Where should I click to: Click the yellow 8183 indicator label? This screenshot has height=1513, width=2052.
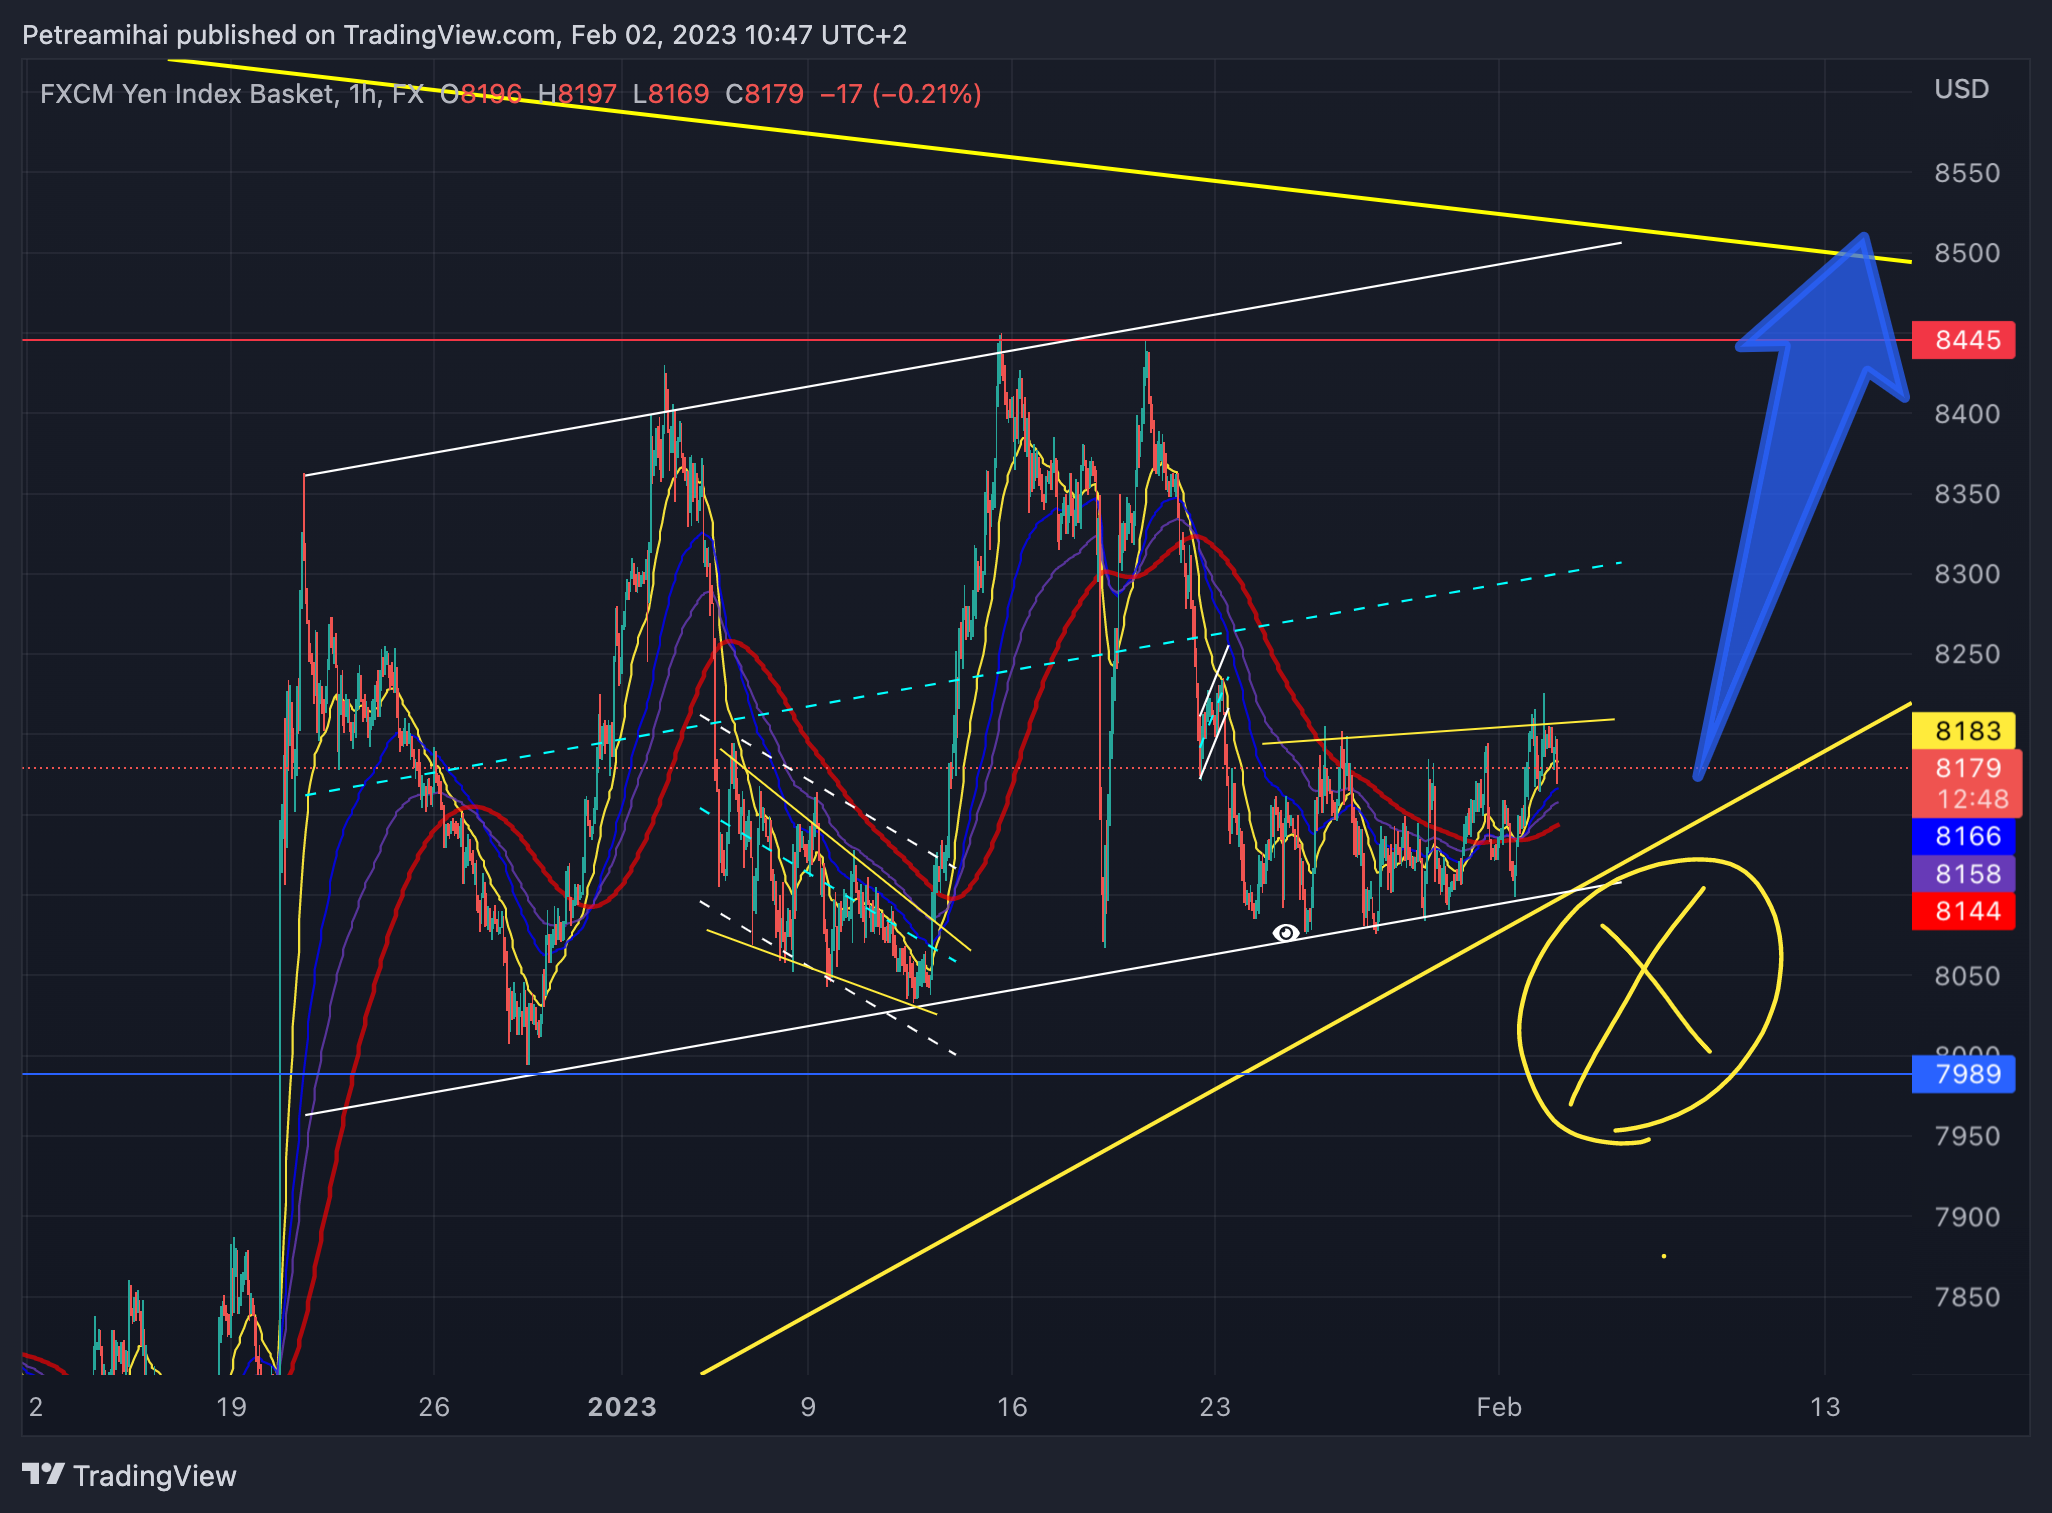pyautogui.click(x=1963, y=731)
